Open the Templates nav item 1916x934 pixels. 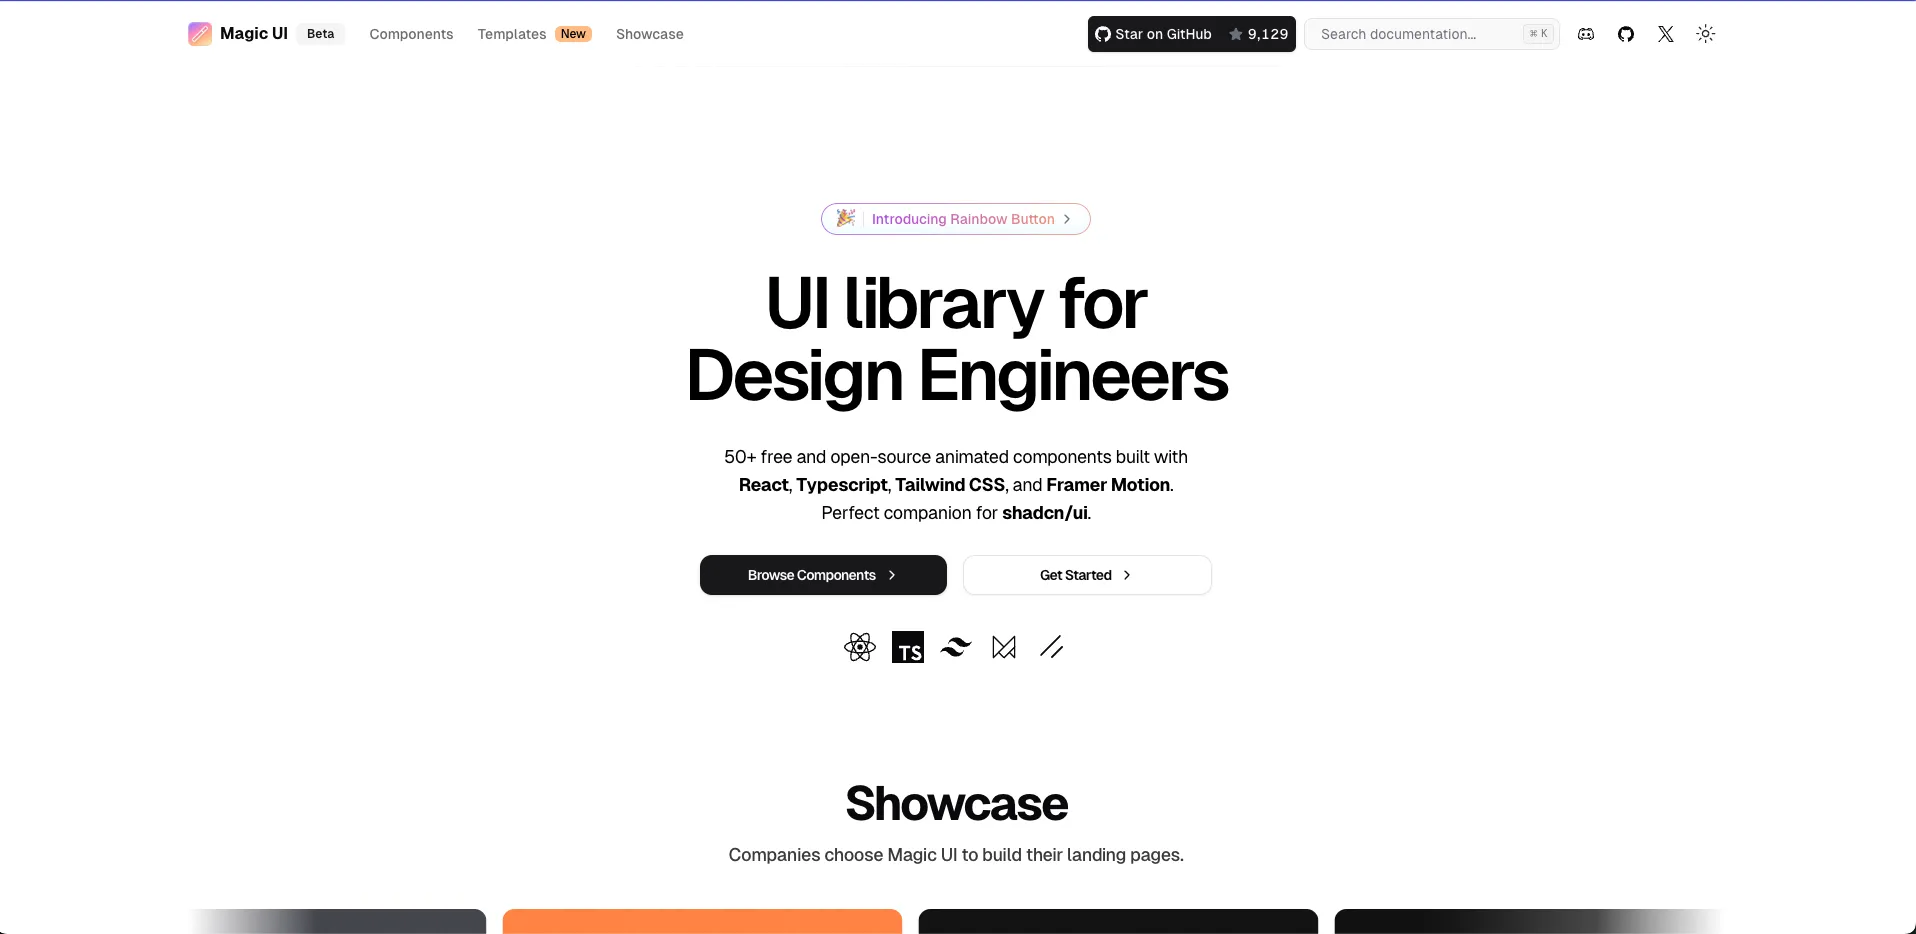(512, 34)
